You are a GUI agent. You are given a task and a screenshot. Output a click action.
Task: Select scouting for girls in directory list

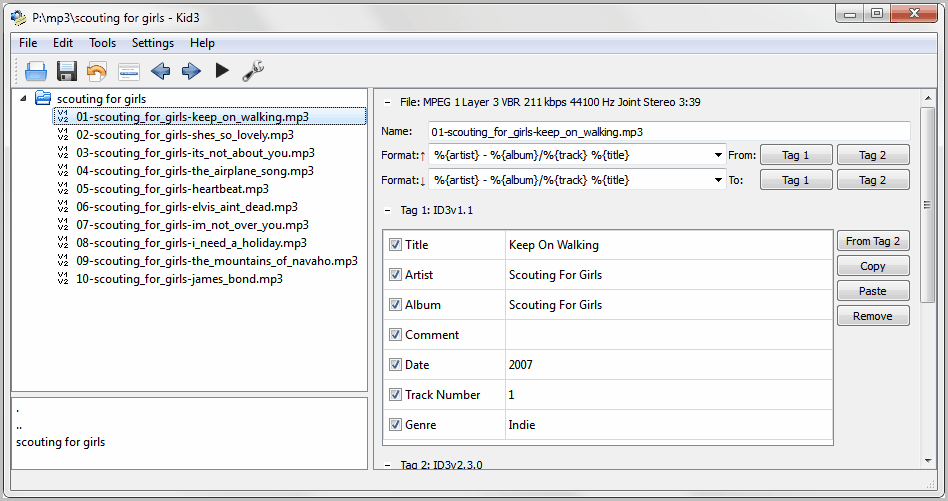point(60,442)
